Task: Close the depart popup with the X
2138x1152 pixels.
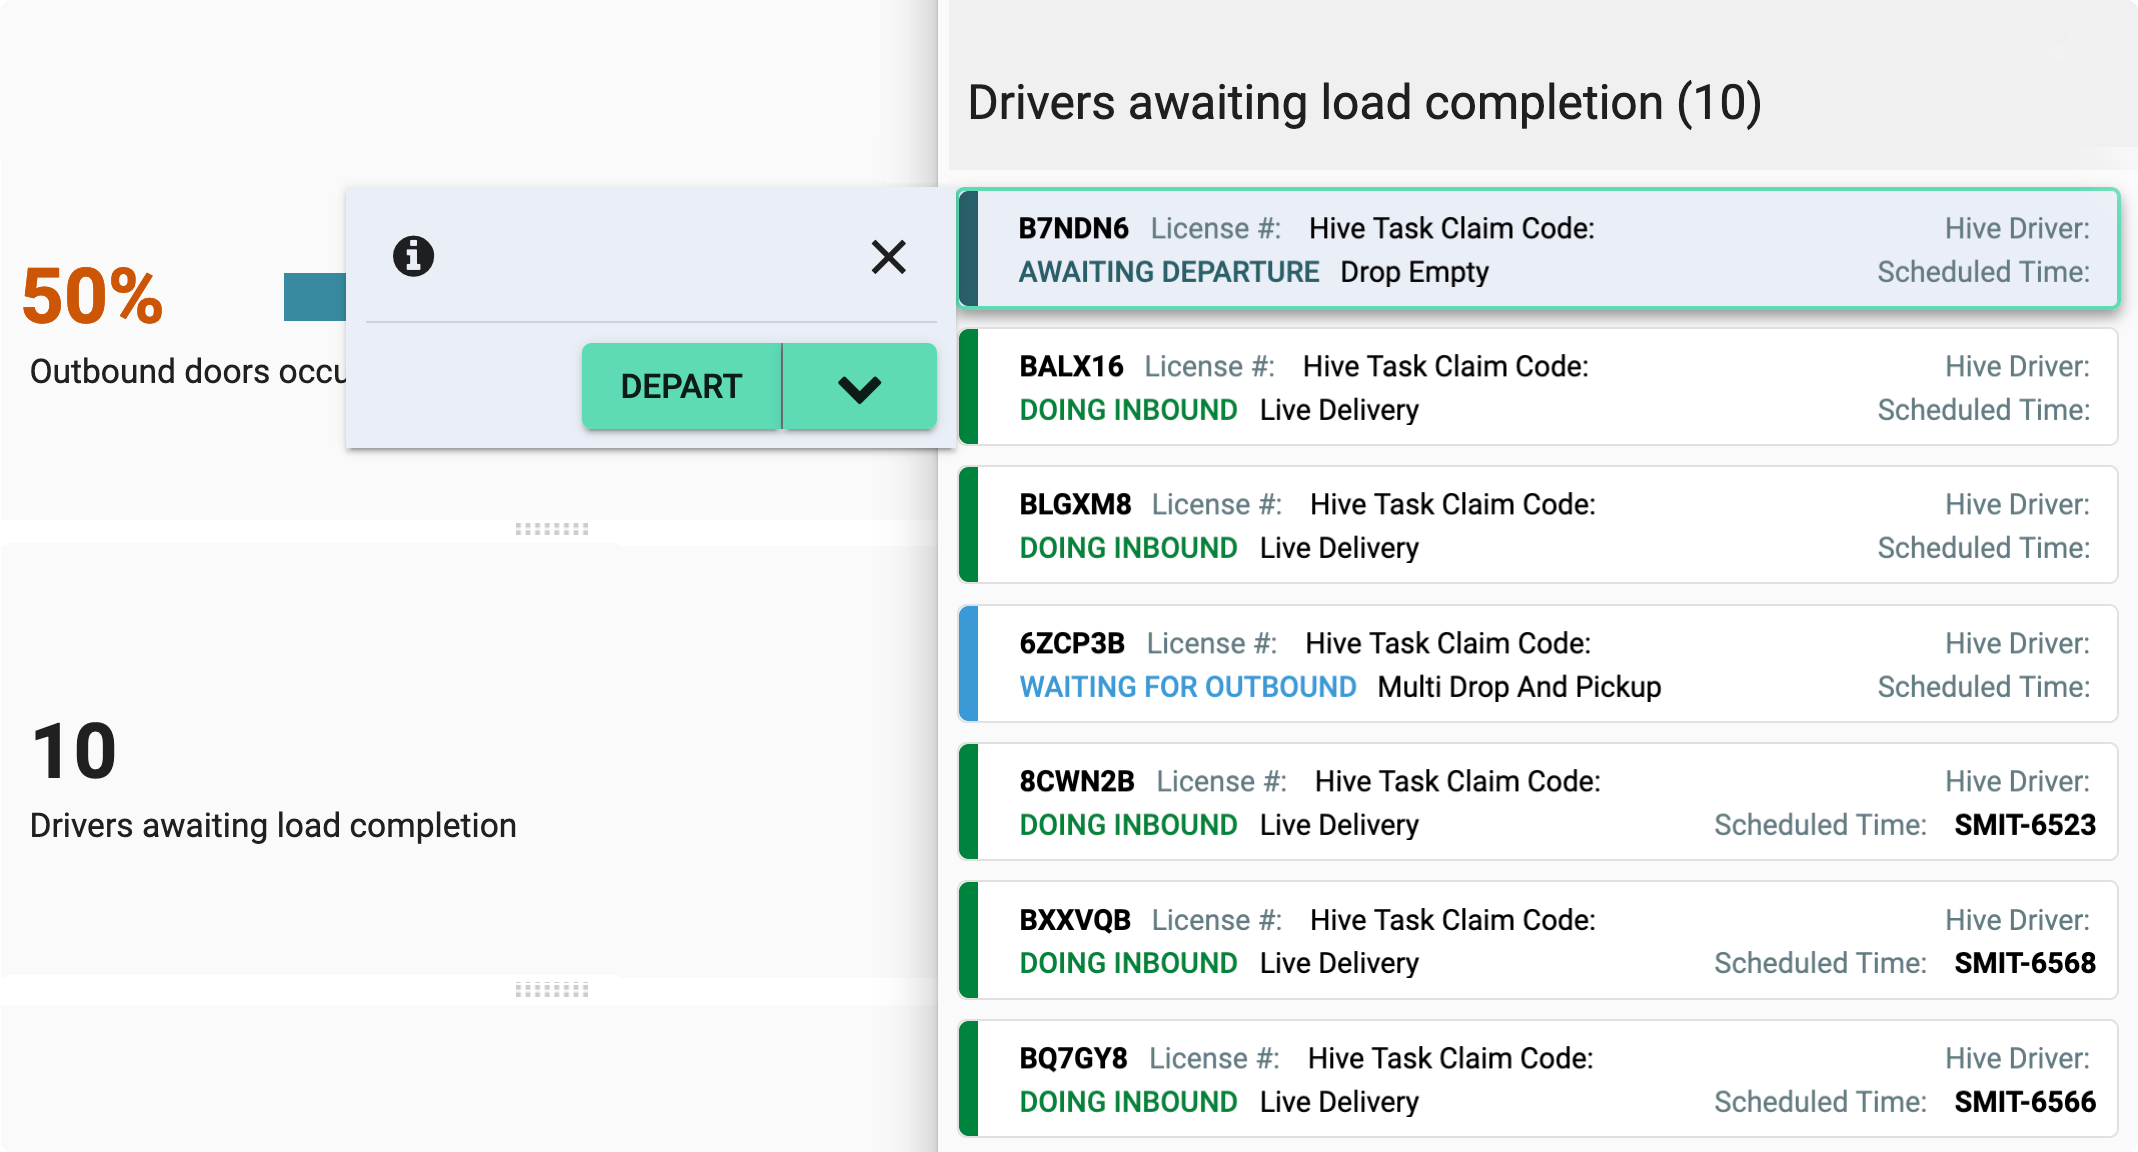Action: pyautogui.click(x=888, y=257)
